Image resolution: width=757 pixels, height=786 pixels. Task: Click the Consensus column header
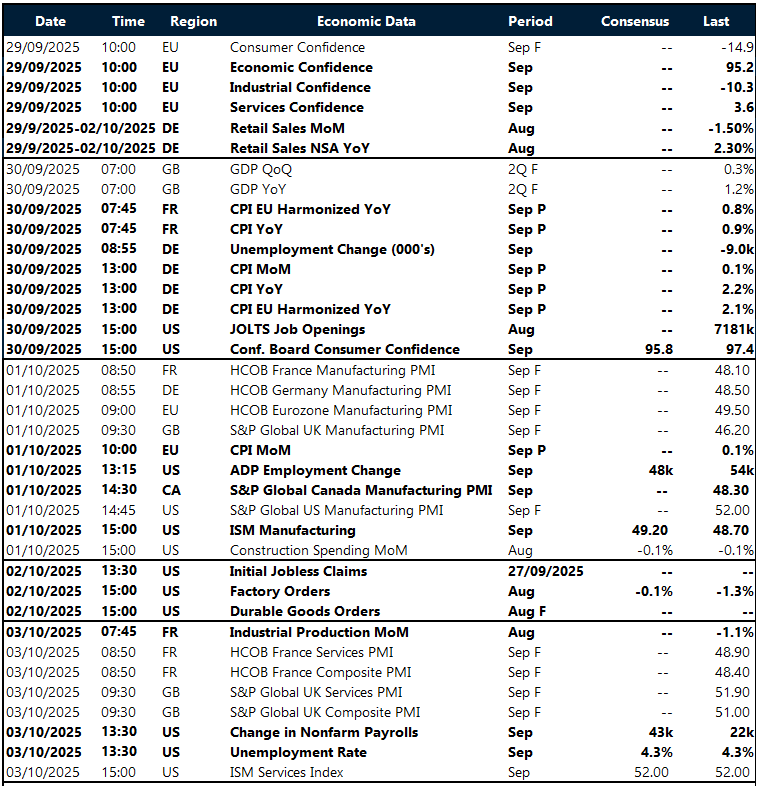click(x=635, y=21)
